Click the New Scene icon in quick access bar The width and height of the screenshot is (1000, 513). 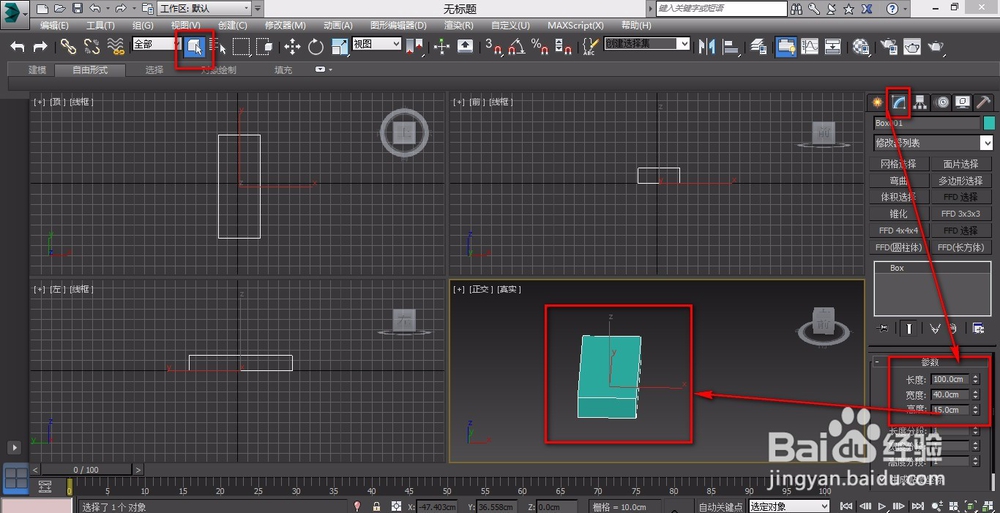[x=42, y=9]
